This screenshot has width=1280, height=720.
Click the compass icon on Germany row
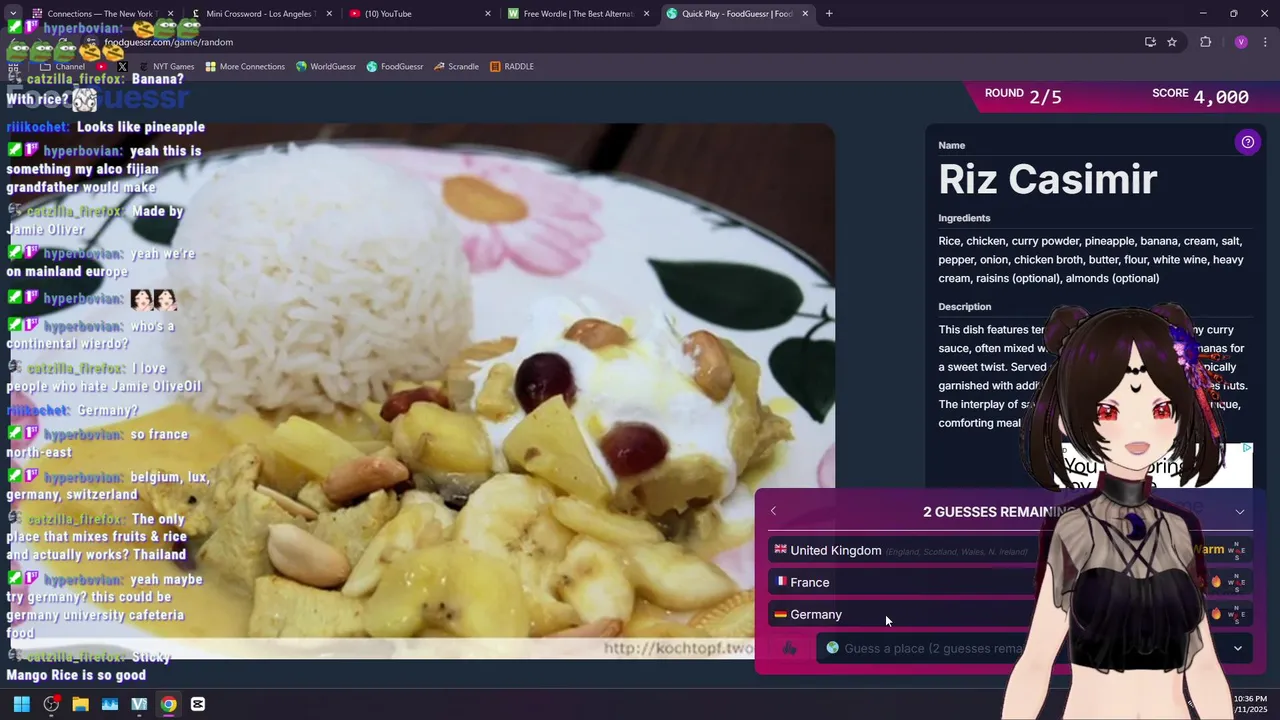point(1237,614)
